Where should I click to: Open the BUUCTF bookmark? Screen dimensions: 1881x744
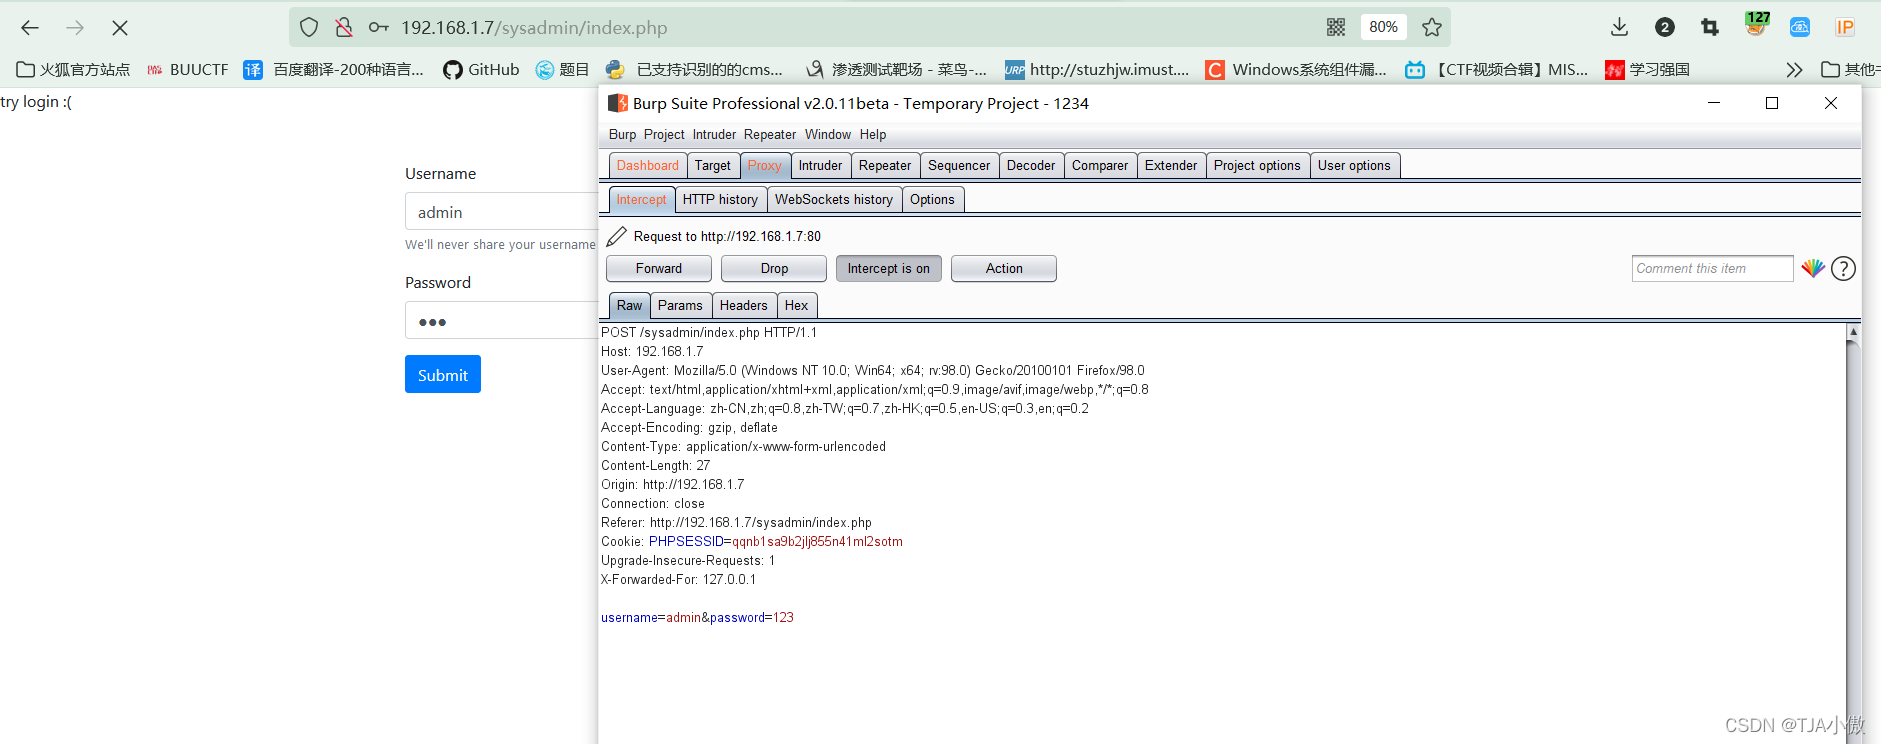(x=187, y=70)
